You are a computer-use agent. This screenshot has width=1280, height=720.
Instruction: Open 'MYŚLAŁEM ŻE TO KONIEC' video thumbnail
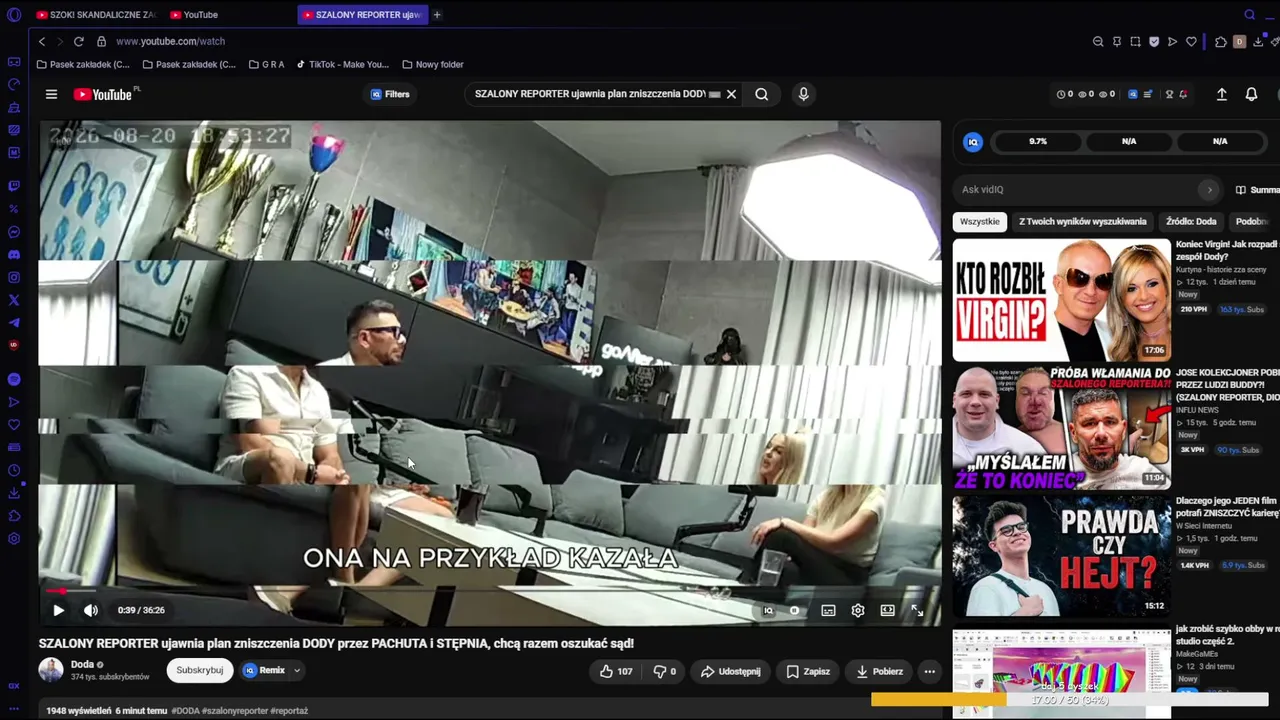(1061, 428)
